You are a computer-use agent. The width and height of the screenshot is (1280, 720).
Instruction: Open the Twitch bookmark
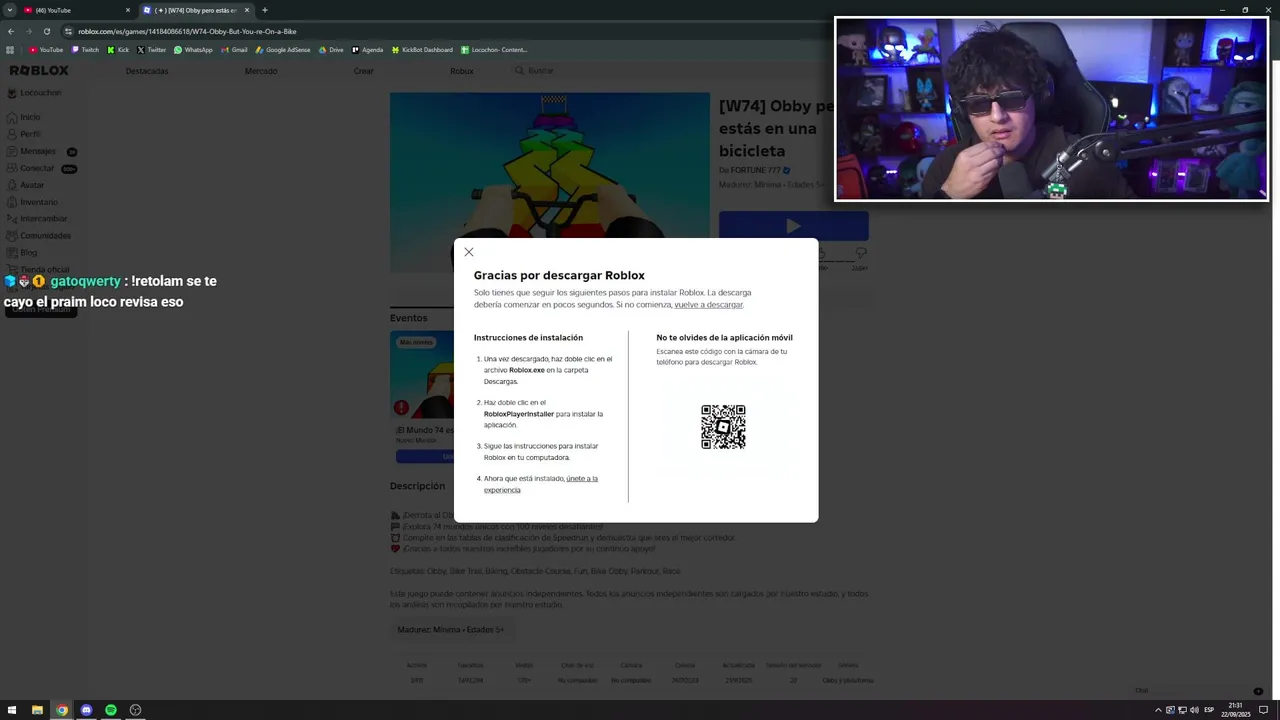(x=85, y=50)
